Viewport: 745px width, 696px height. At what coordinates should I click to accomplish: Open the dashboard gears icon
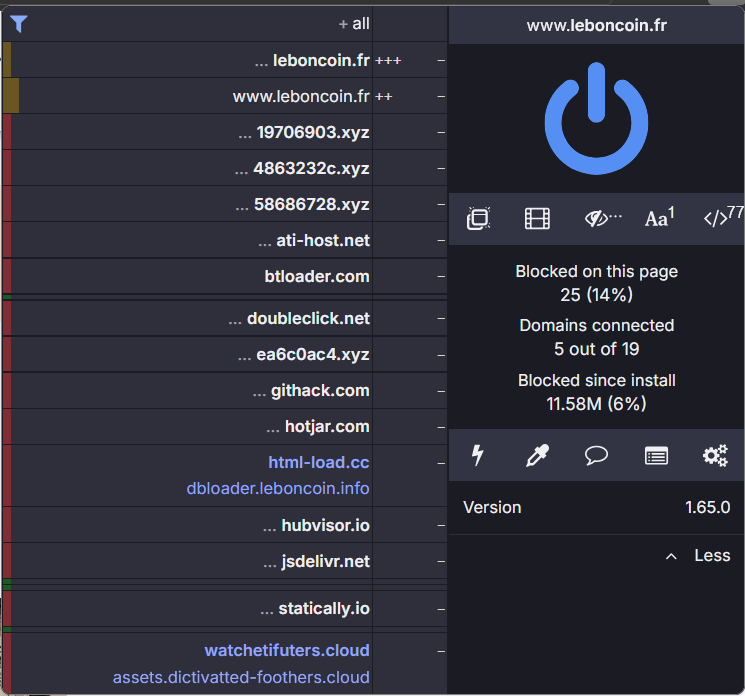click(x=715, y=456)
